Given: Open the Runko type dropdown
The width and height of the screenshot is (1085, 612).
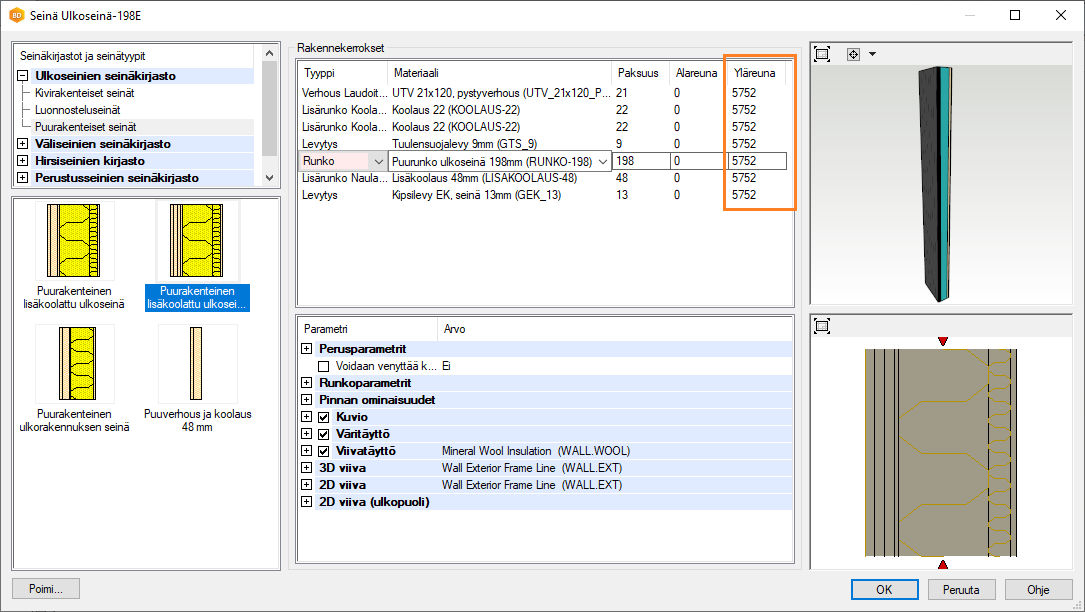Looking at the screenshot, I should click(377, 161).
